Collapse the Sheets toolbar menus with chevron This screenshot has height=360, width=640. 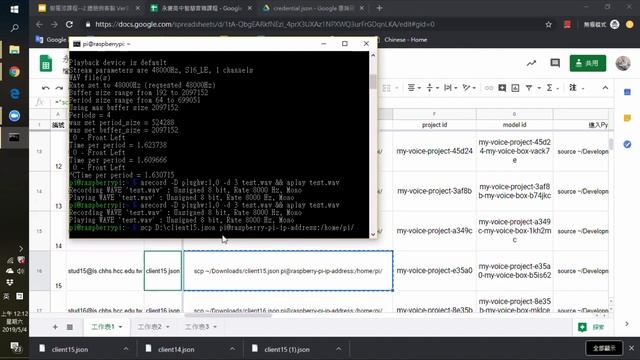point(605,88)
